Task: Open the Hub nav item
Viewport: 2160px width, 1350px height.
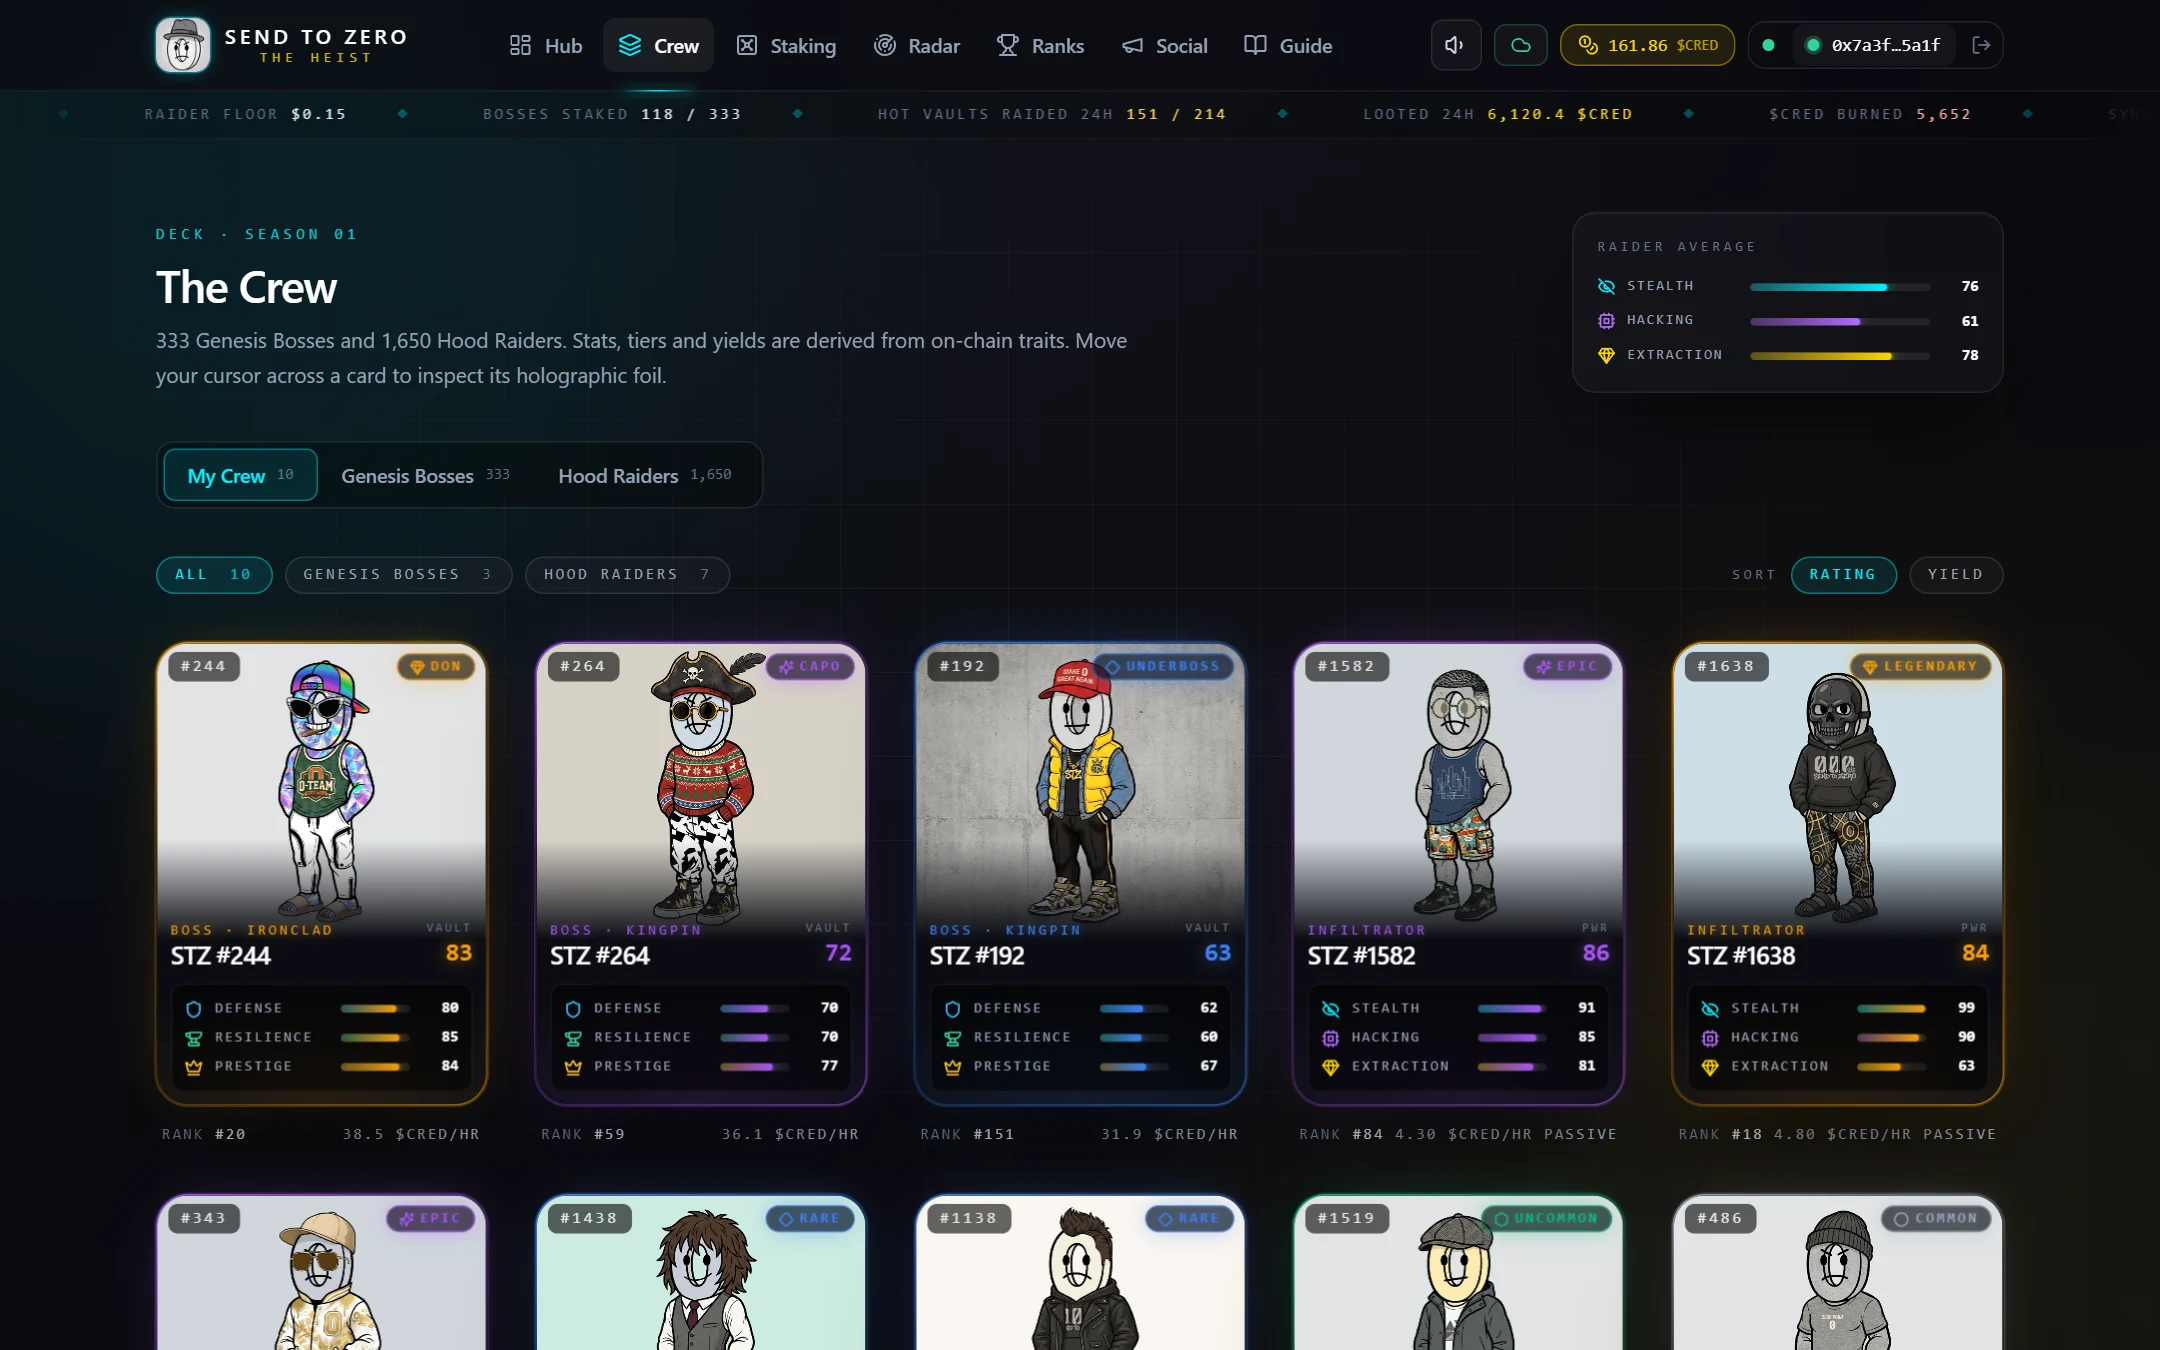Action: pos(546,45)
